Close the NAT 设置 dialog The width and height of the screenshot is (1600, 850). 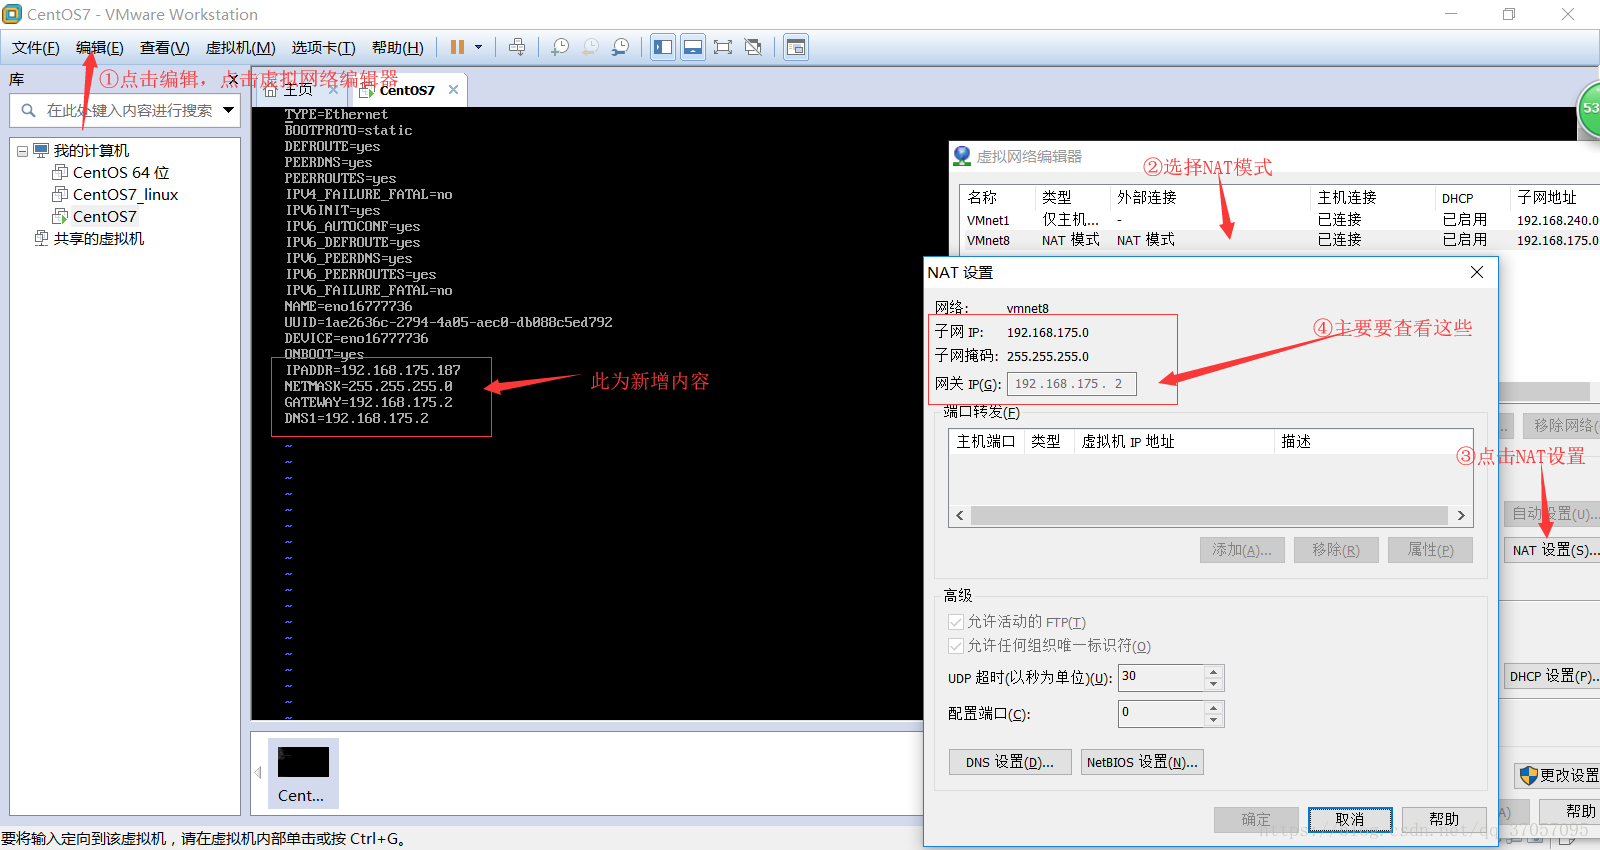pyautogui.click(x=1477, y=272)
